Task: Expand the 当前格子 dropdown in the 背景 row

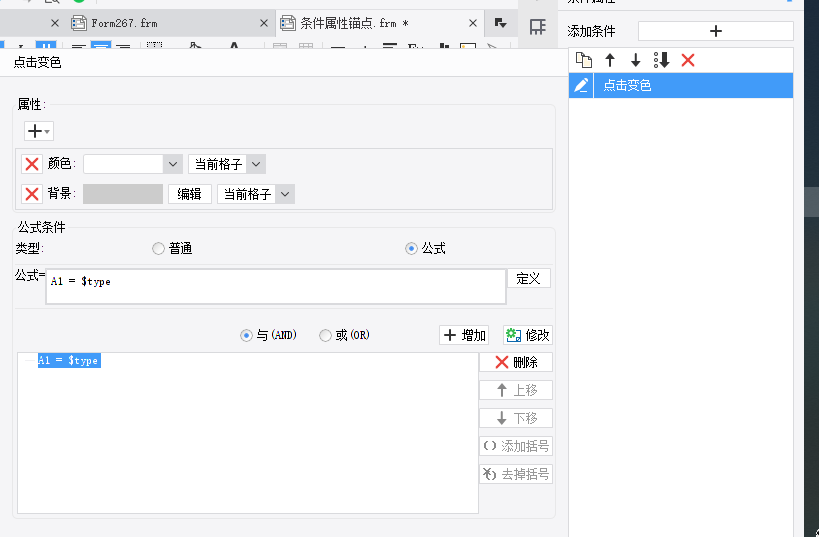Action: coord(285,194)
